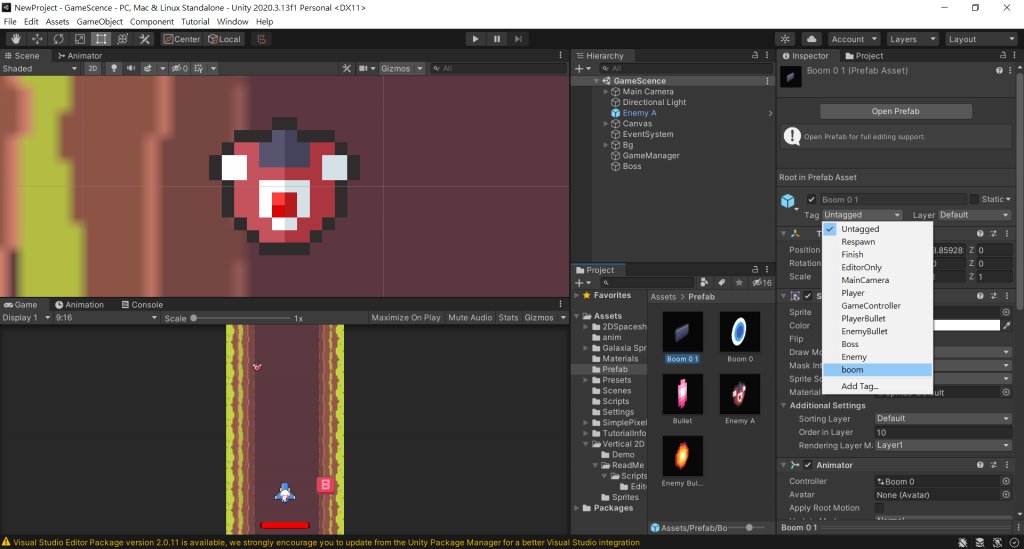Open cloud services icon
The height and width of the screenshot is (549, 1024).
812,39
